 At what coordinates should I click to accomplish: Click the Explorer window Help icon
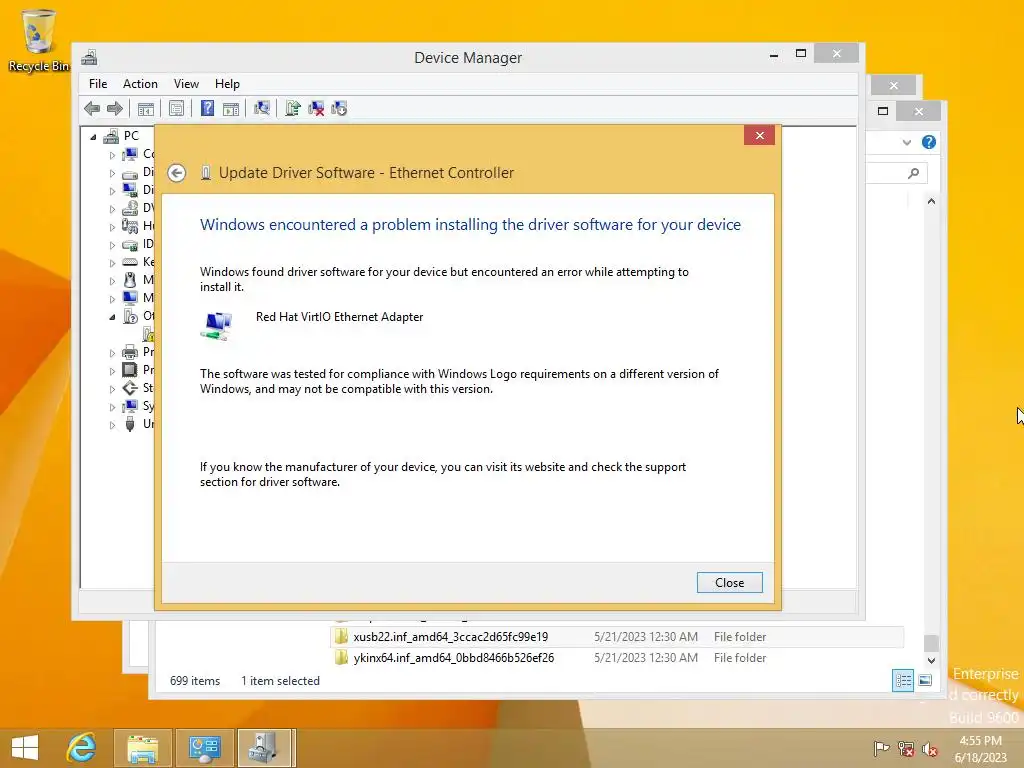[929, 142]
